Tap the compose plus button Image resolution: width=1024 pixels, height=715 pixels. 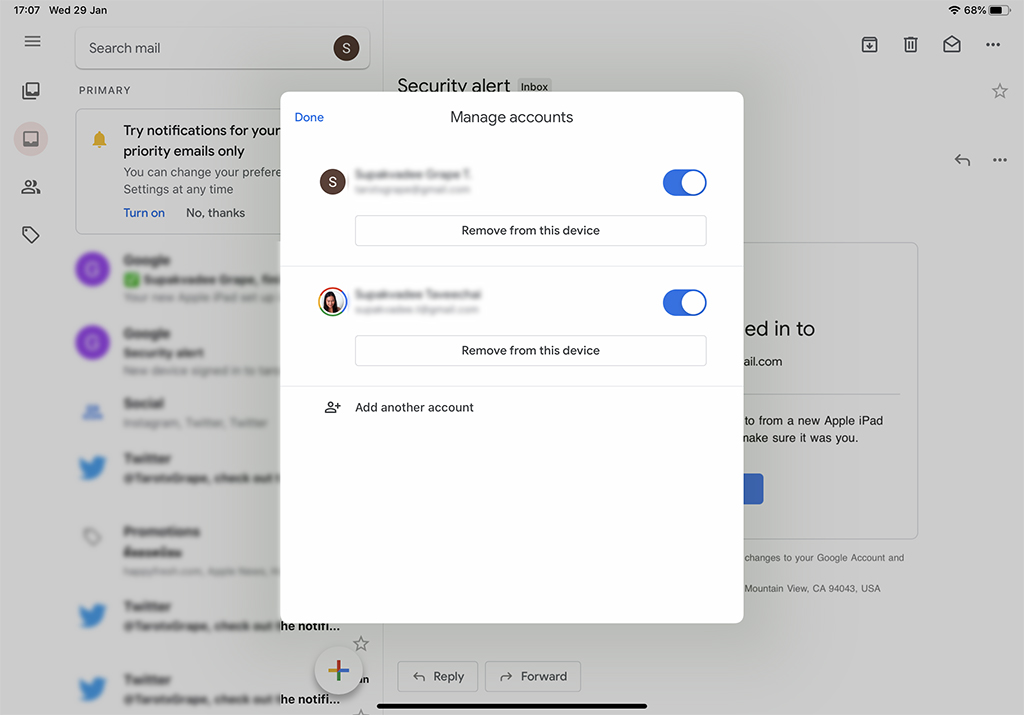point(338,670)
